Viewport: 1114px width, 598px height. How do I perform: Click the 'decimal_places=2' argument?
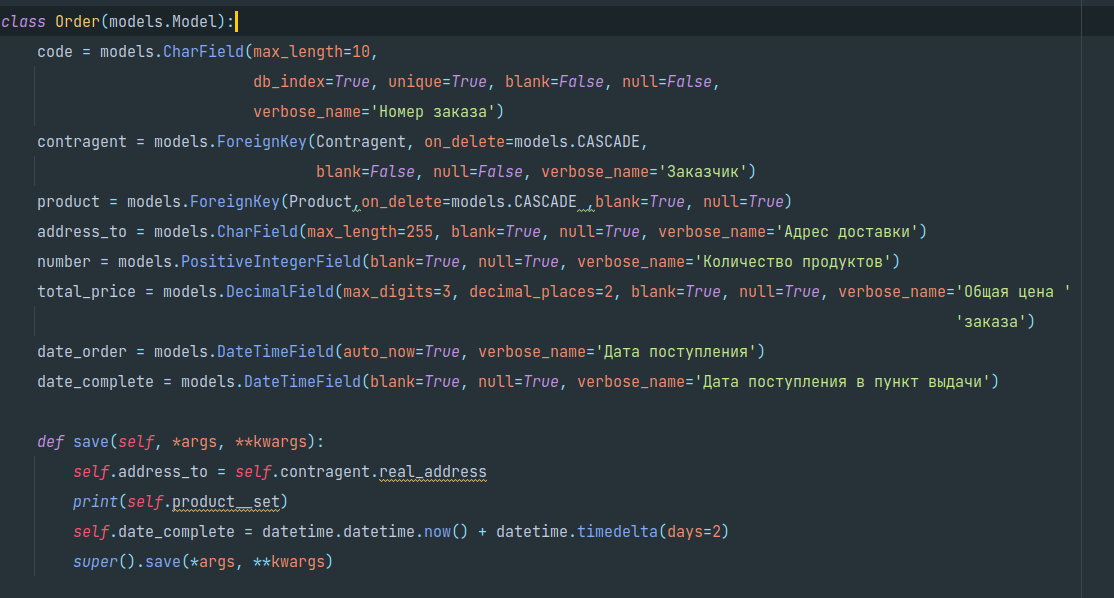pyautogui.click(x=541, y=291)
